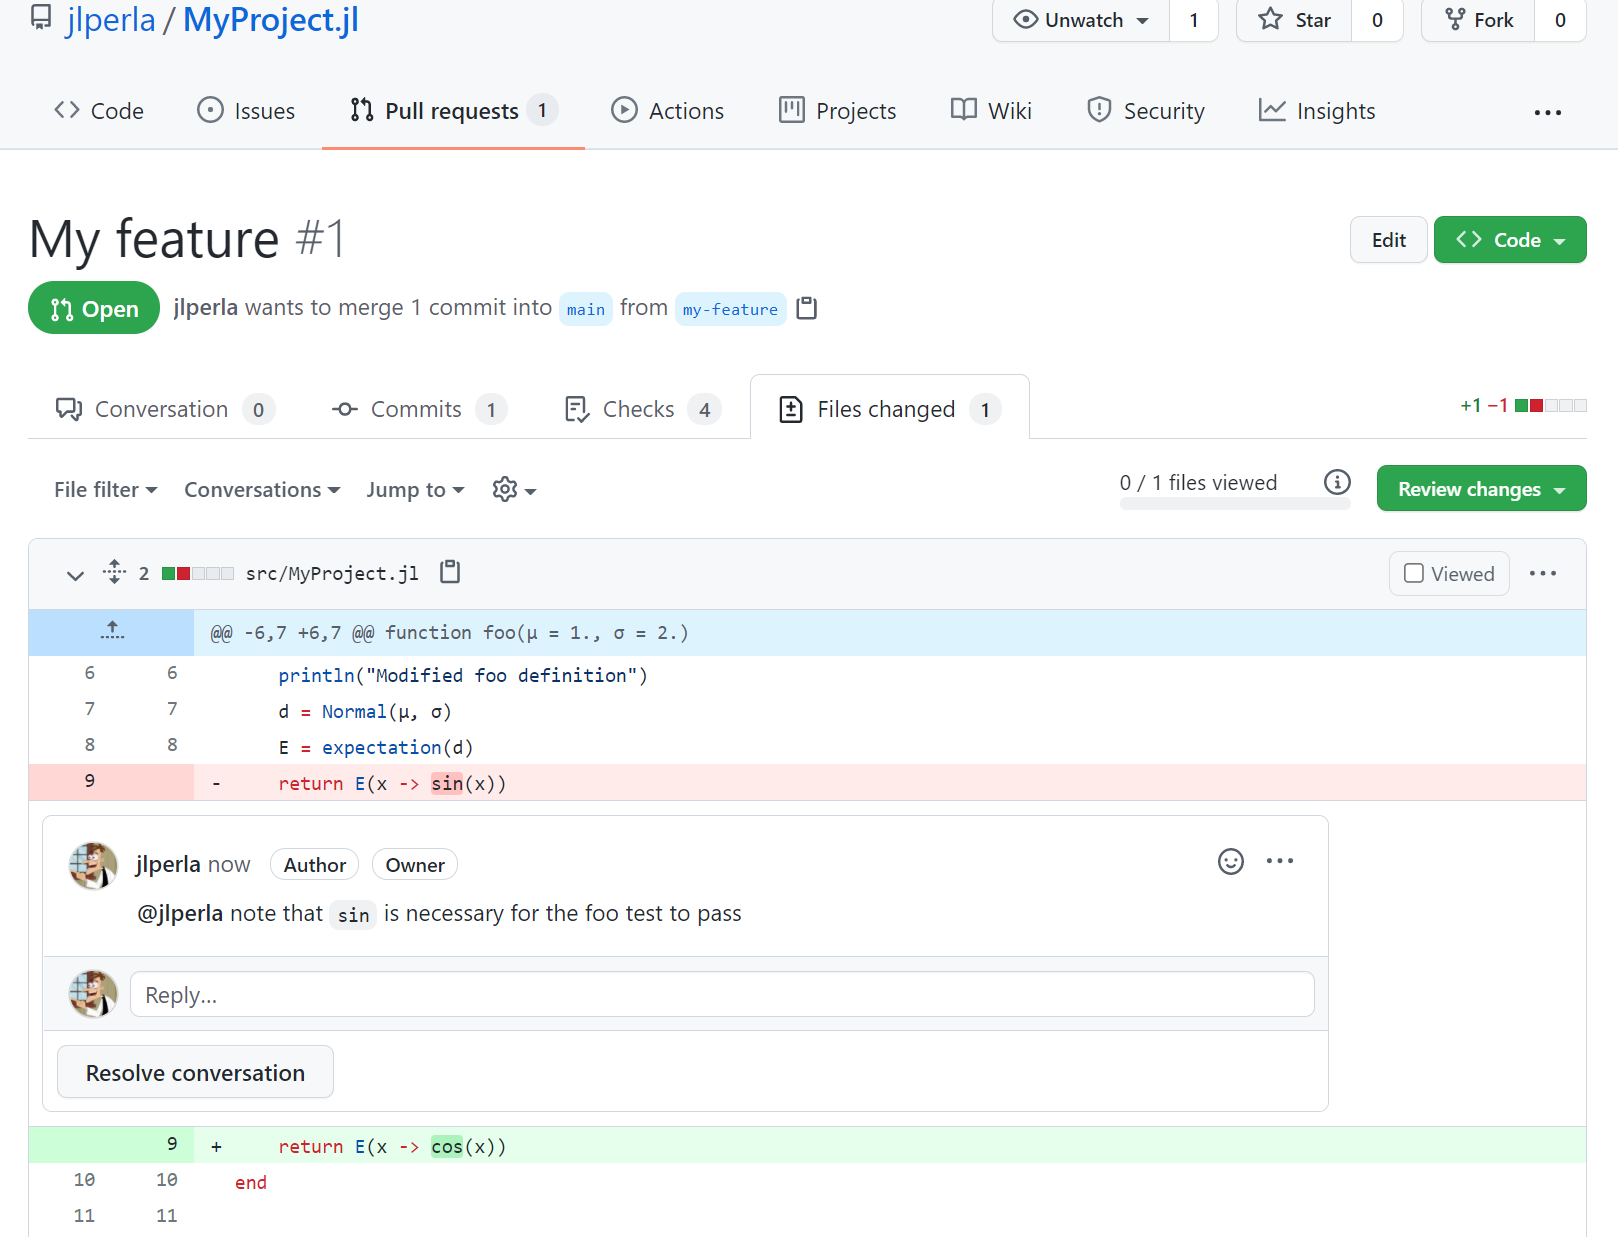Copy src/MyProject.jl file path icon
This screenshot has height=1237, width=1618.
click(x=450, y=572)
